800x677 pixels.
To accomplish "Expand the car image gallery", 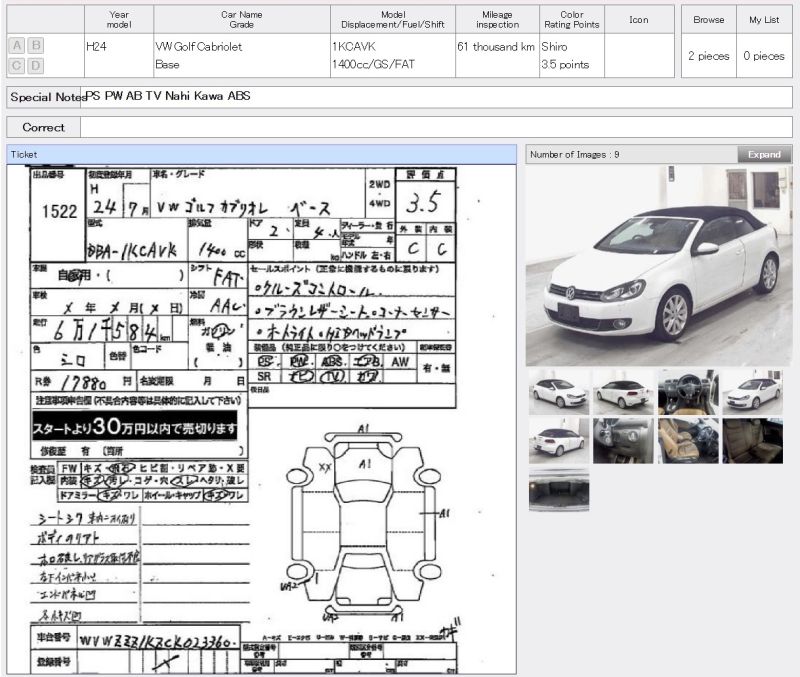I will (x=764, y=154).
